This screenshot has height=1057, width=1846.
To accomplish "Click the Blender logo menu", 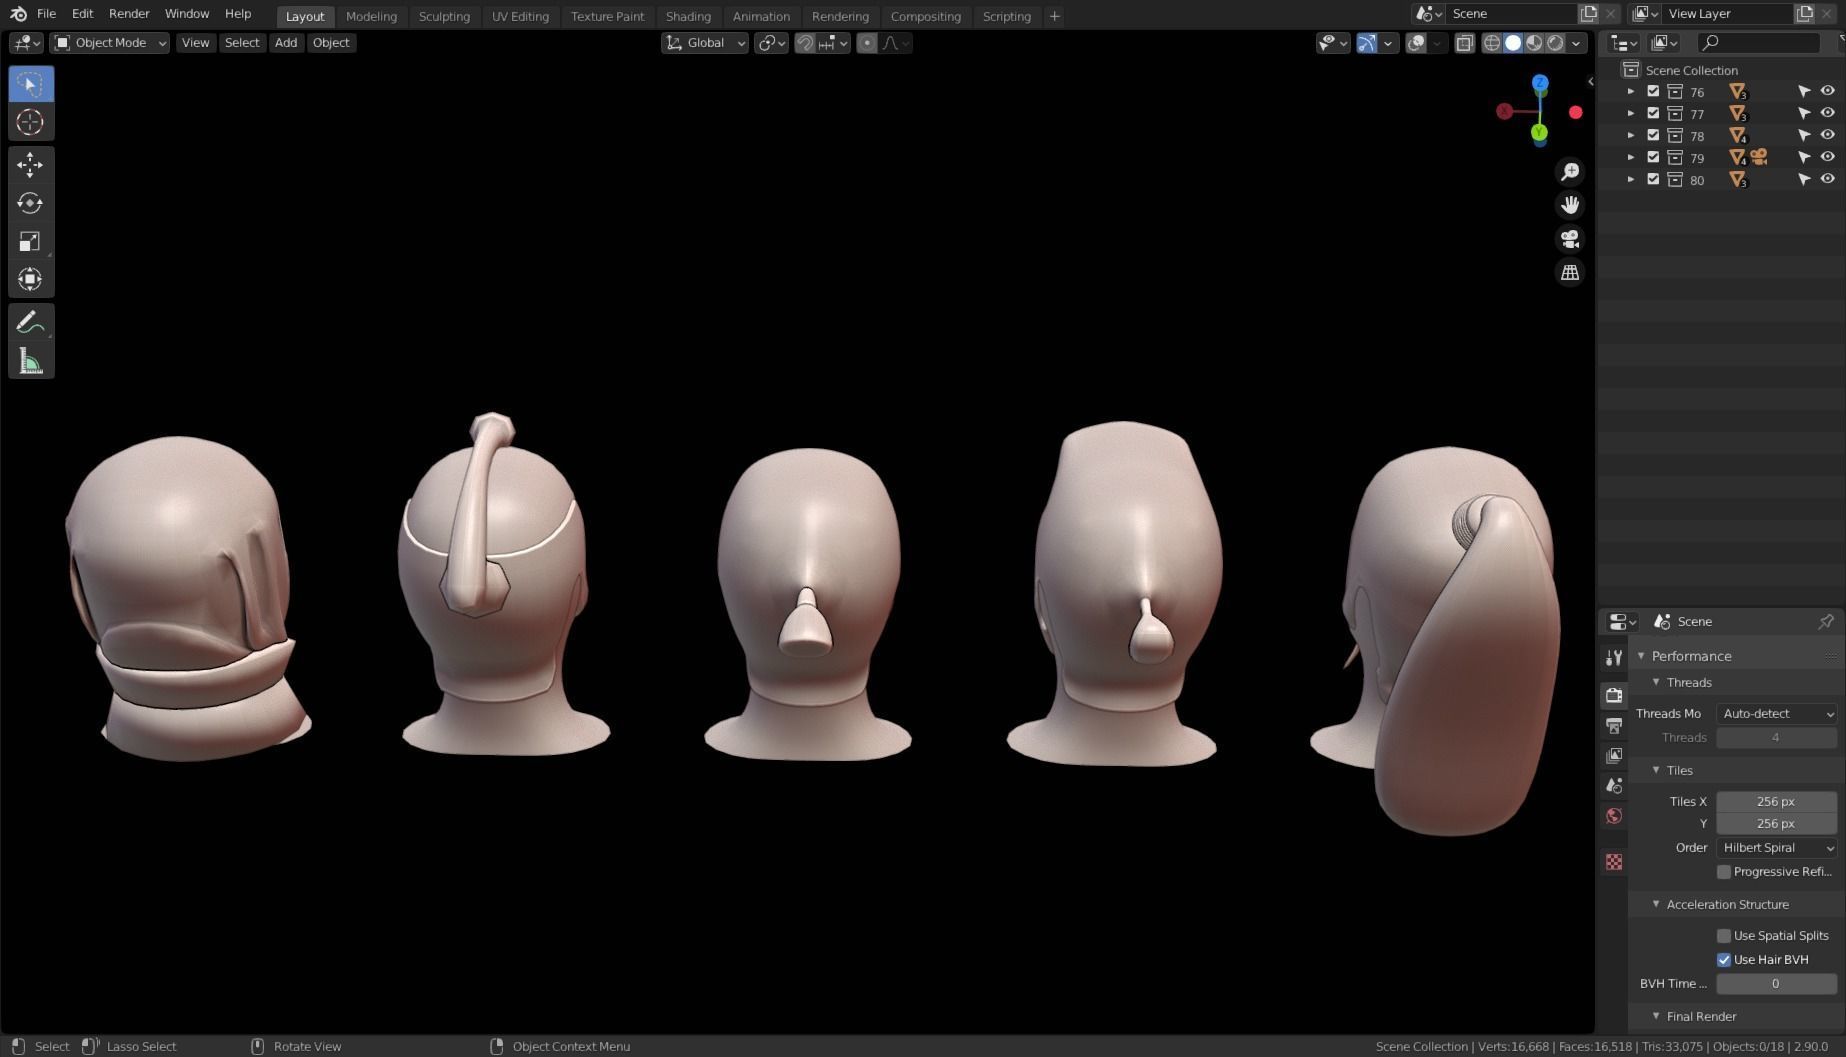I will (x=18, y=14).
